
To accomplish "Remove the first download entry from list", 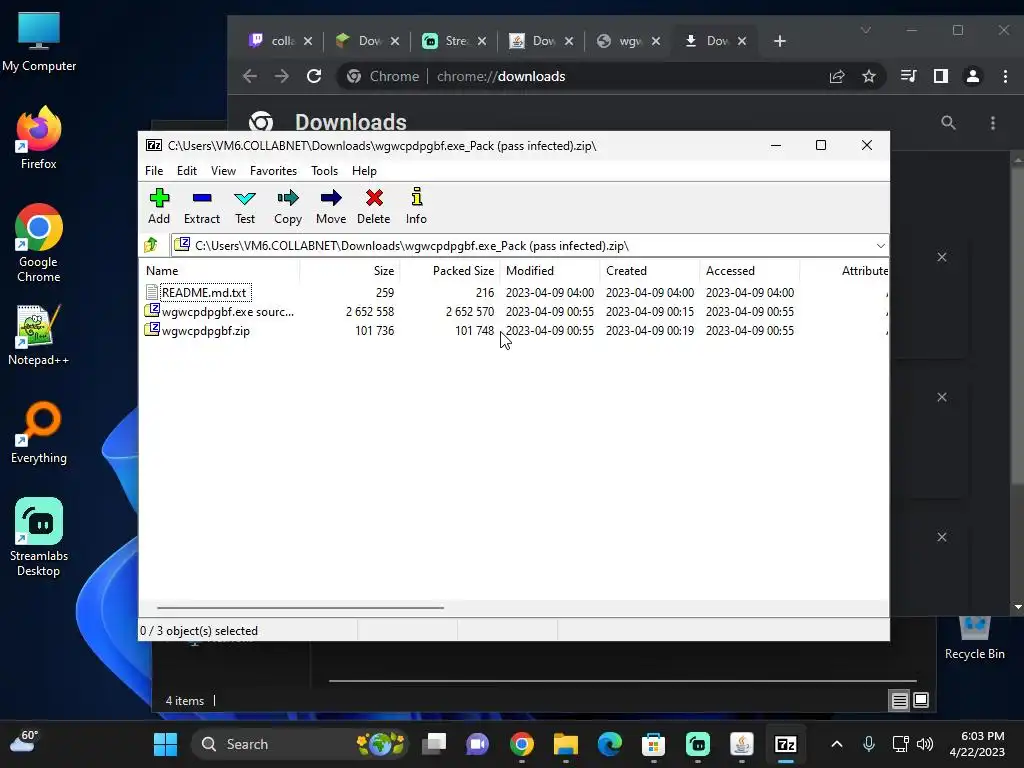I will point(942,257).
